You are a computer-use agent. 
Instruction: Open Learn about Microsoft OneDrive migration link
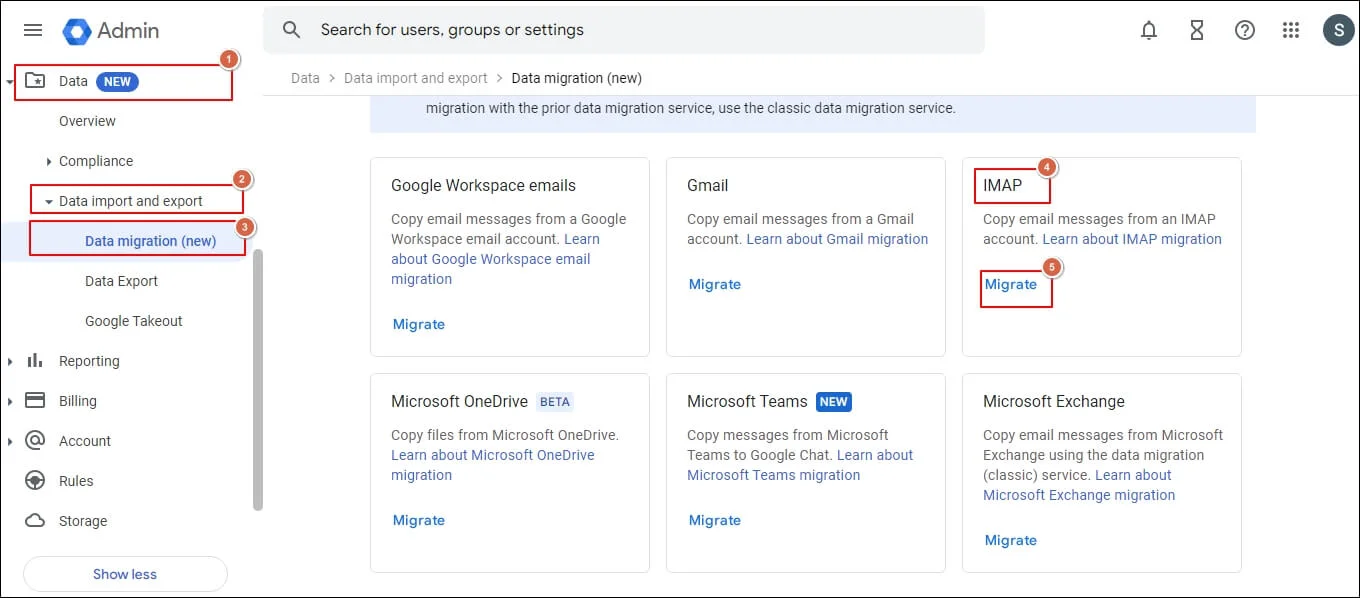pos(493,465)
